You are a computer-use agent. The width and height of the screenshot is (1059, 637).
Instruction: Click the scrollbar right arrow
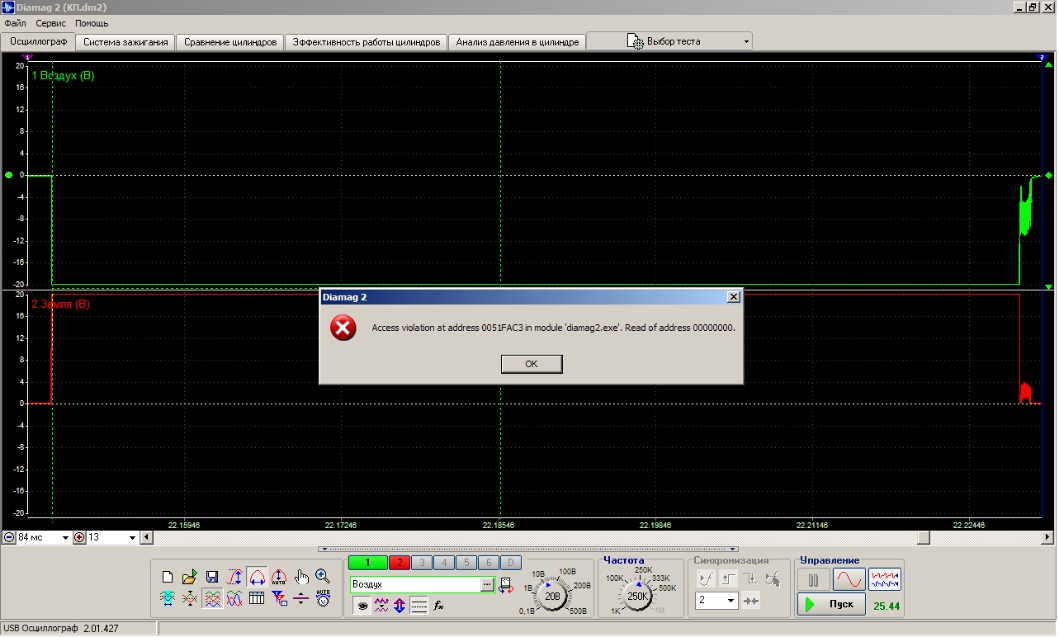(1047, 538)
